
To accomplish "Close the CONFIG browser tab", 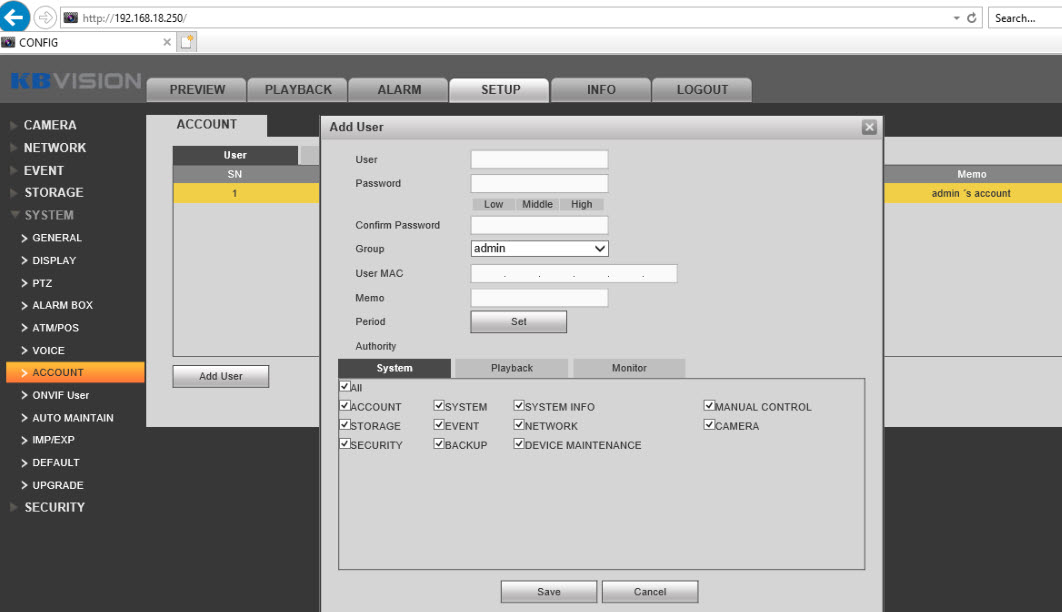I will (167, 42).
